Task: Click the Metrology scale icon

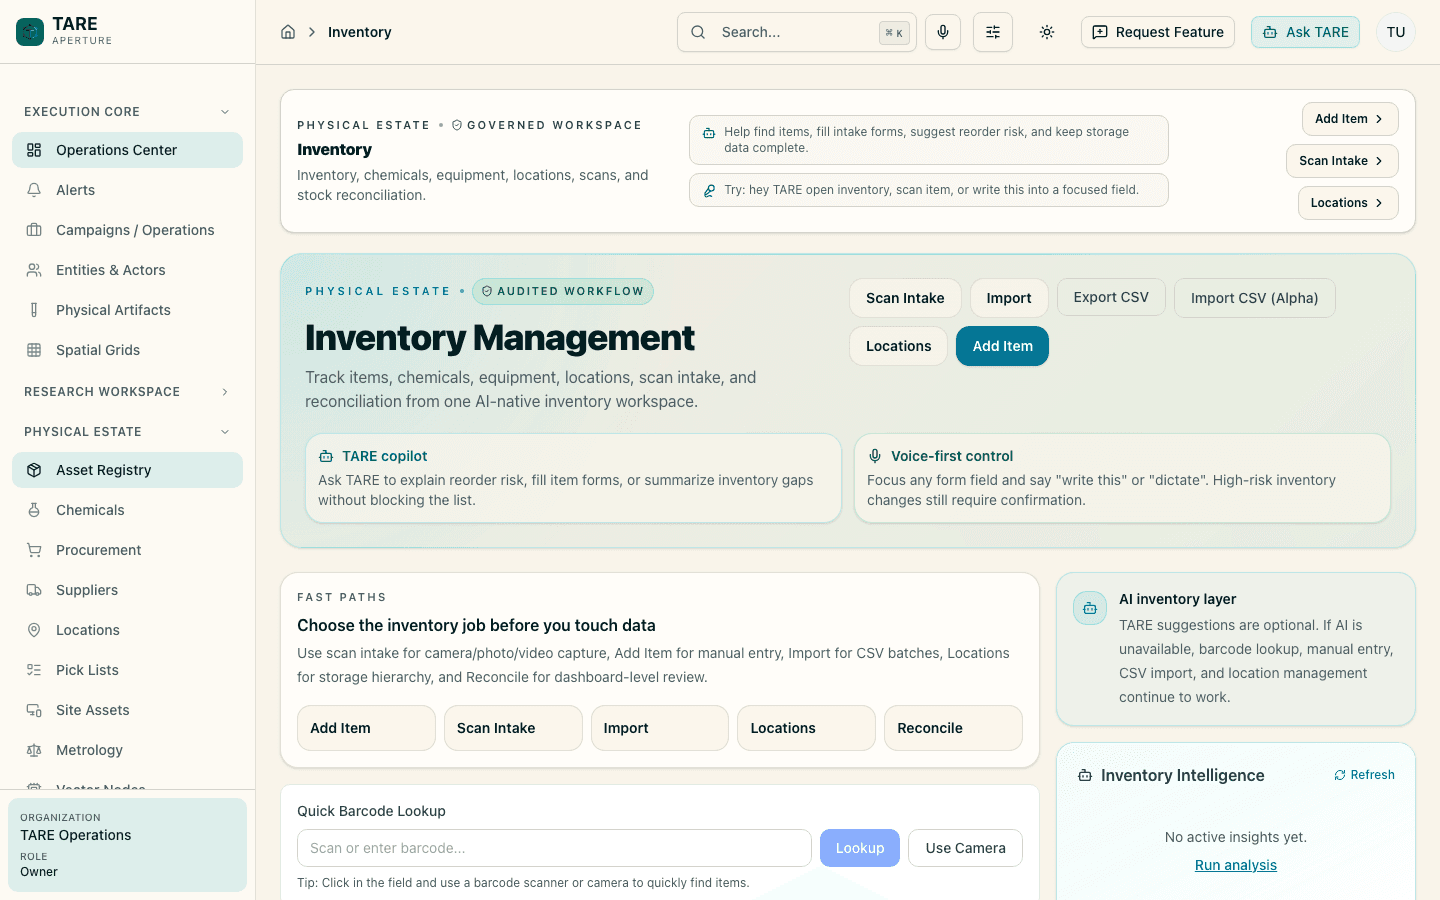Action: (x=34, y=750)
